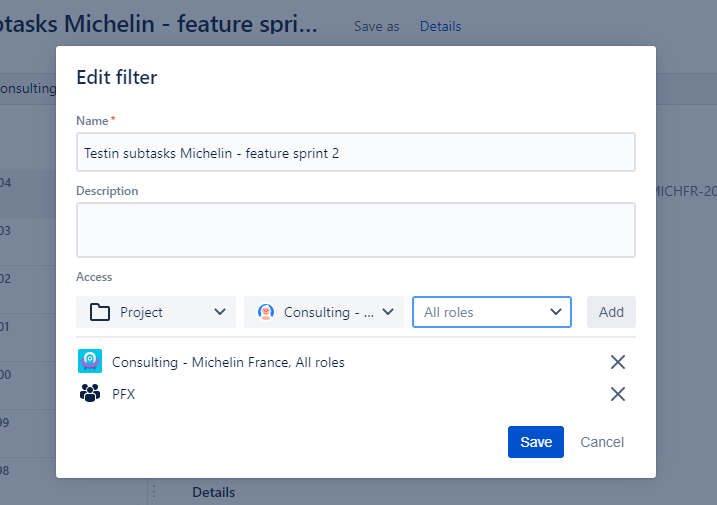This screenshot has width=717, height=505.
Task: Click the Consulting - Michelin France project icon
Action: click(x=90, y=361)
